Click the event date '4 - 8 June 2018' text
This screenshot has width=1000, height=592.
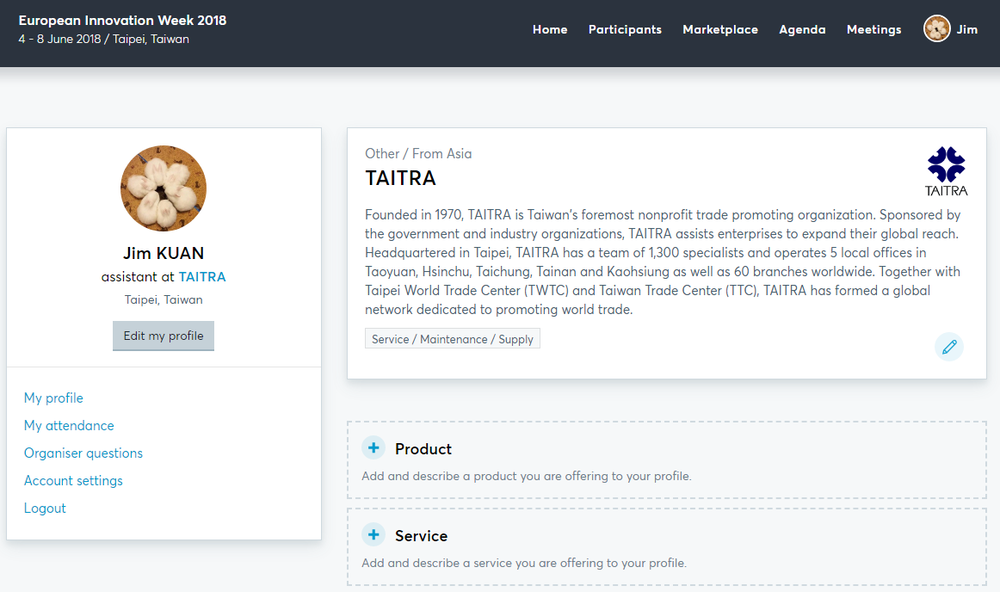pyautogui.click(x=60, y=39)
